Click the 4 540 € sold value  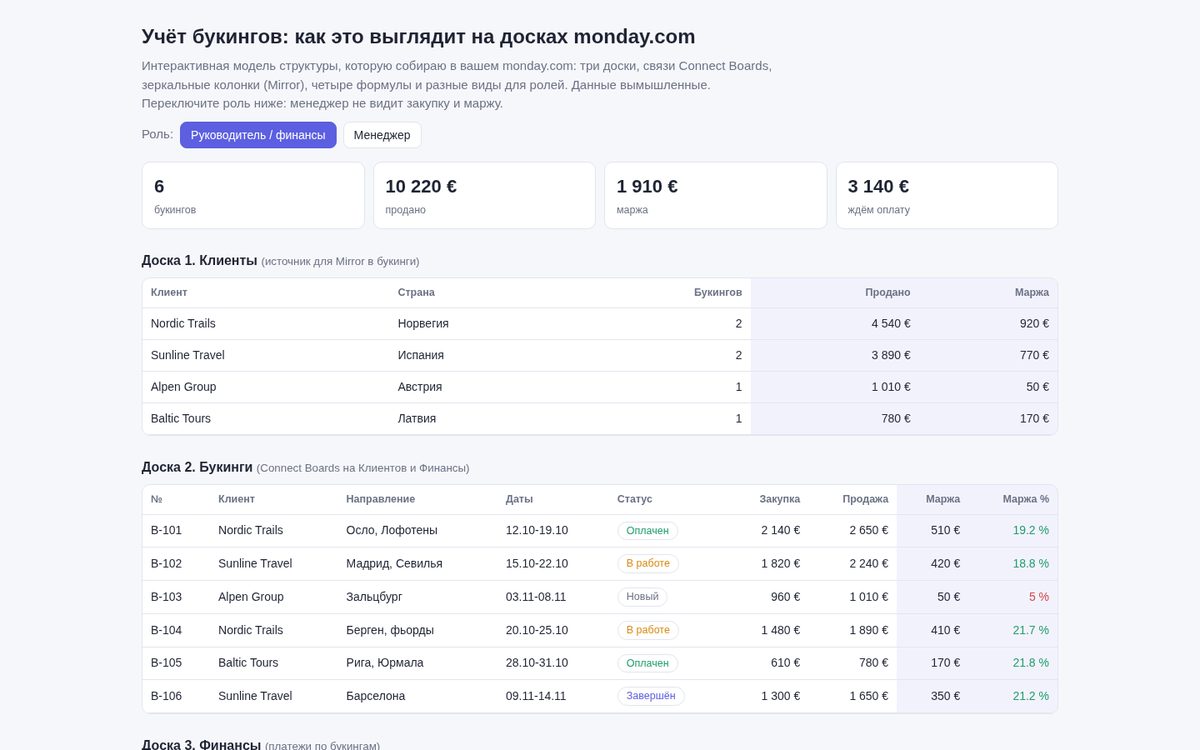tap(891, 324)
